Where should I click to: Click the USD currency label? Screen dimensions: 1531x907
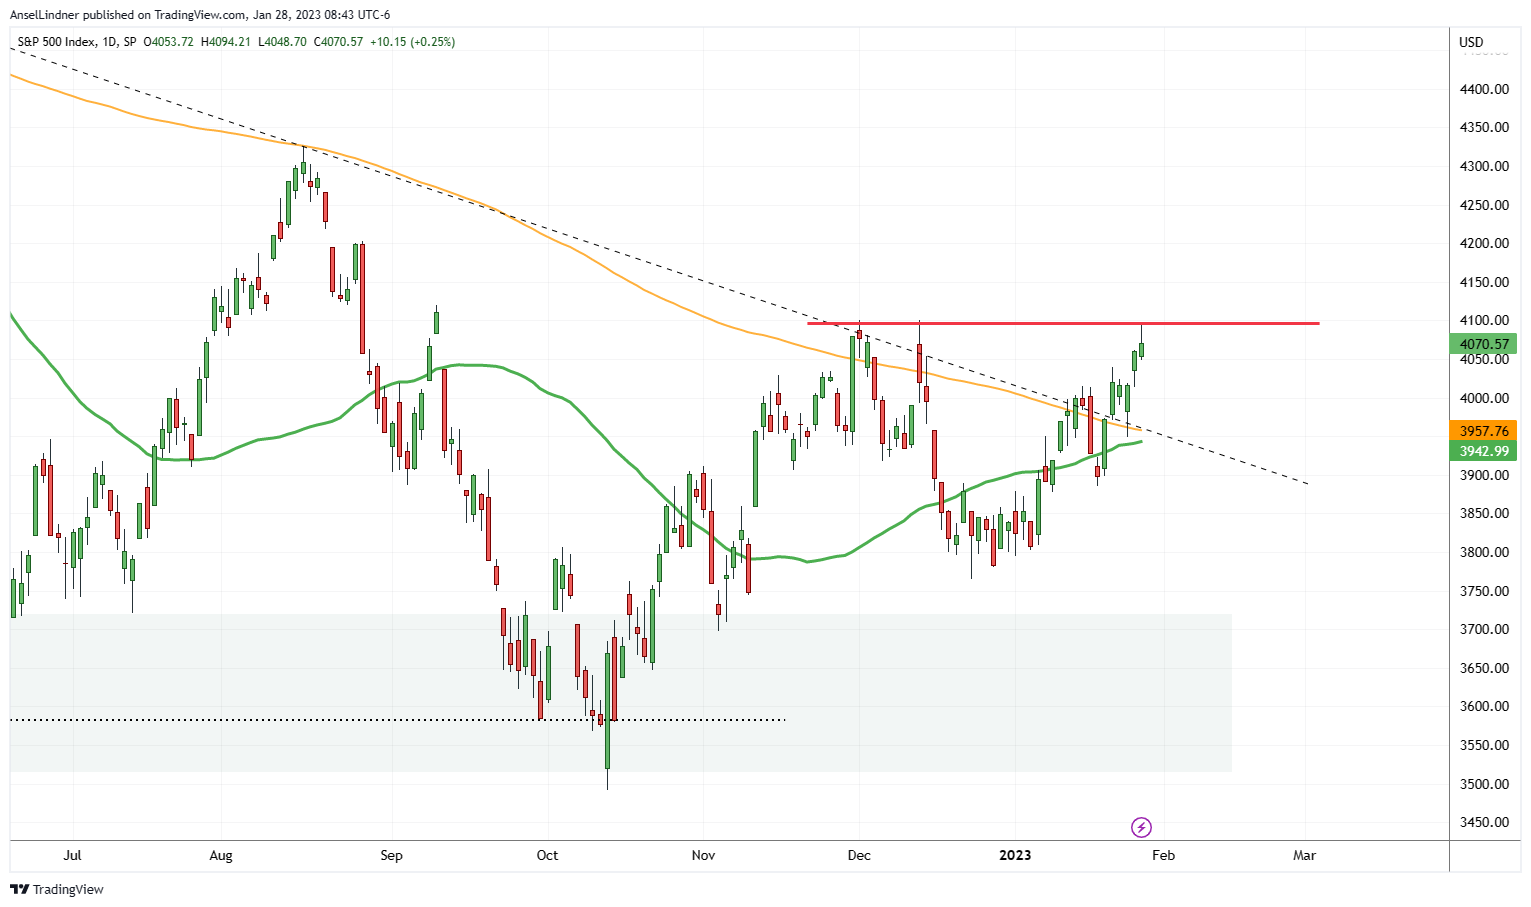click(1471, 42)
